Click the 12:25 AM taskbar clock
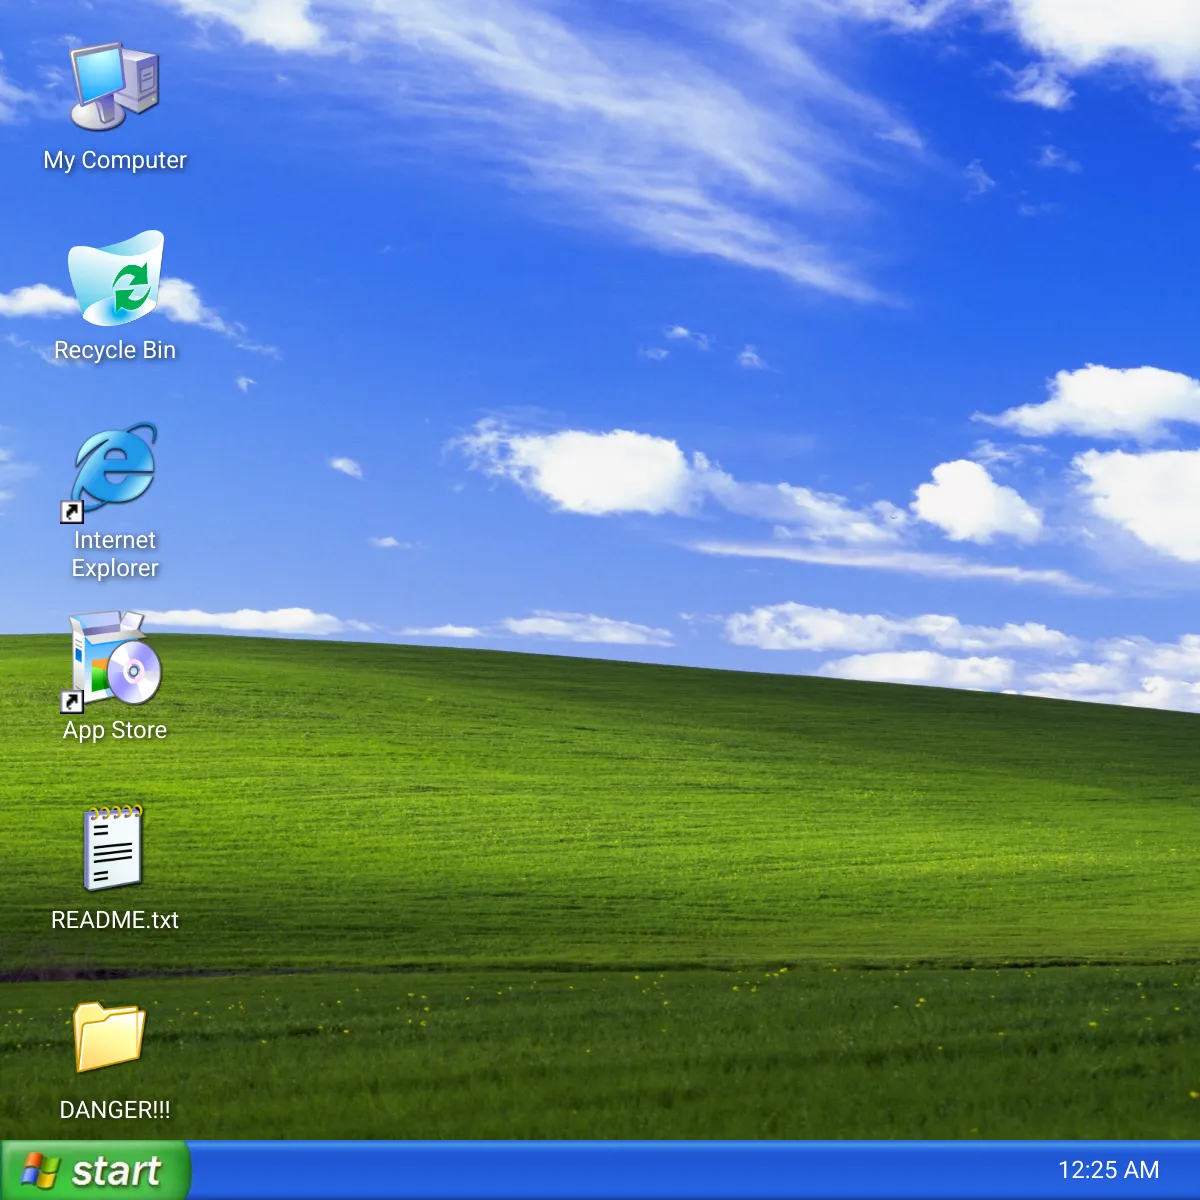Viewport: 1200px width, 1200px height. [1108, 1170]
